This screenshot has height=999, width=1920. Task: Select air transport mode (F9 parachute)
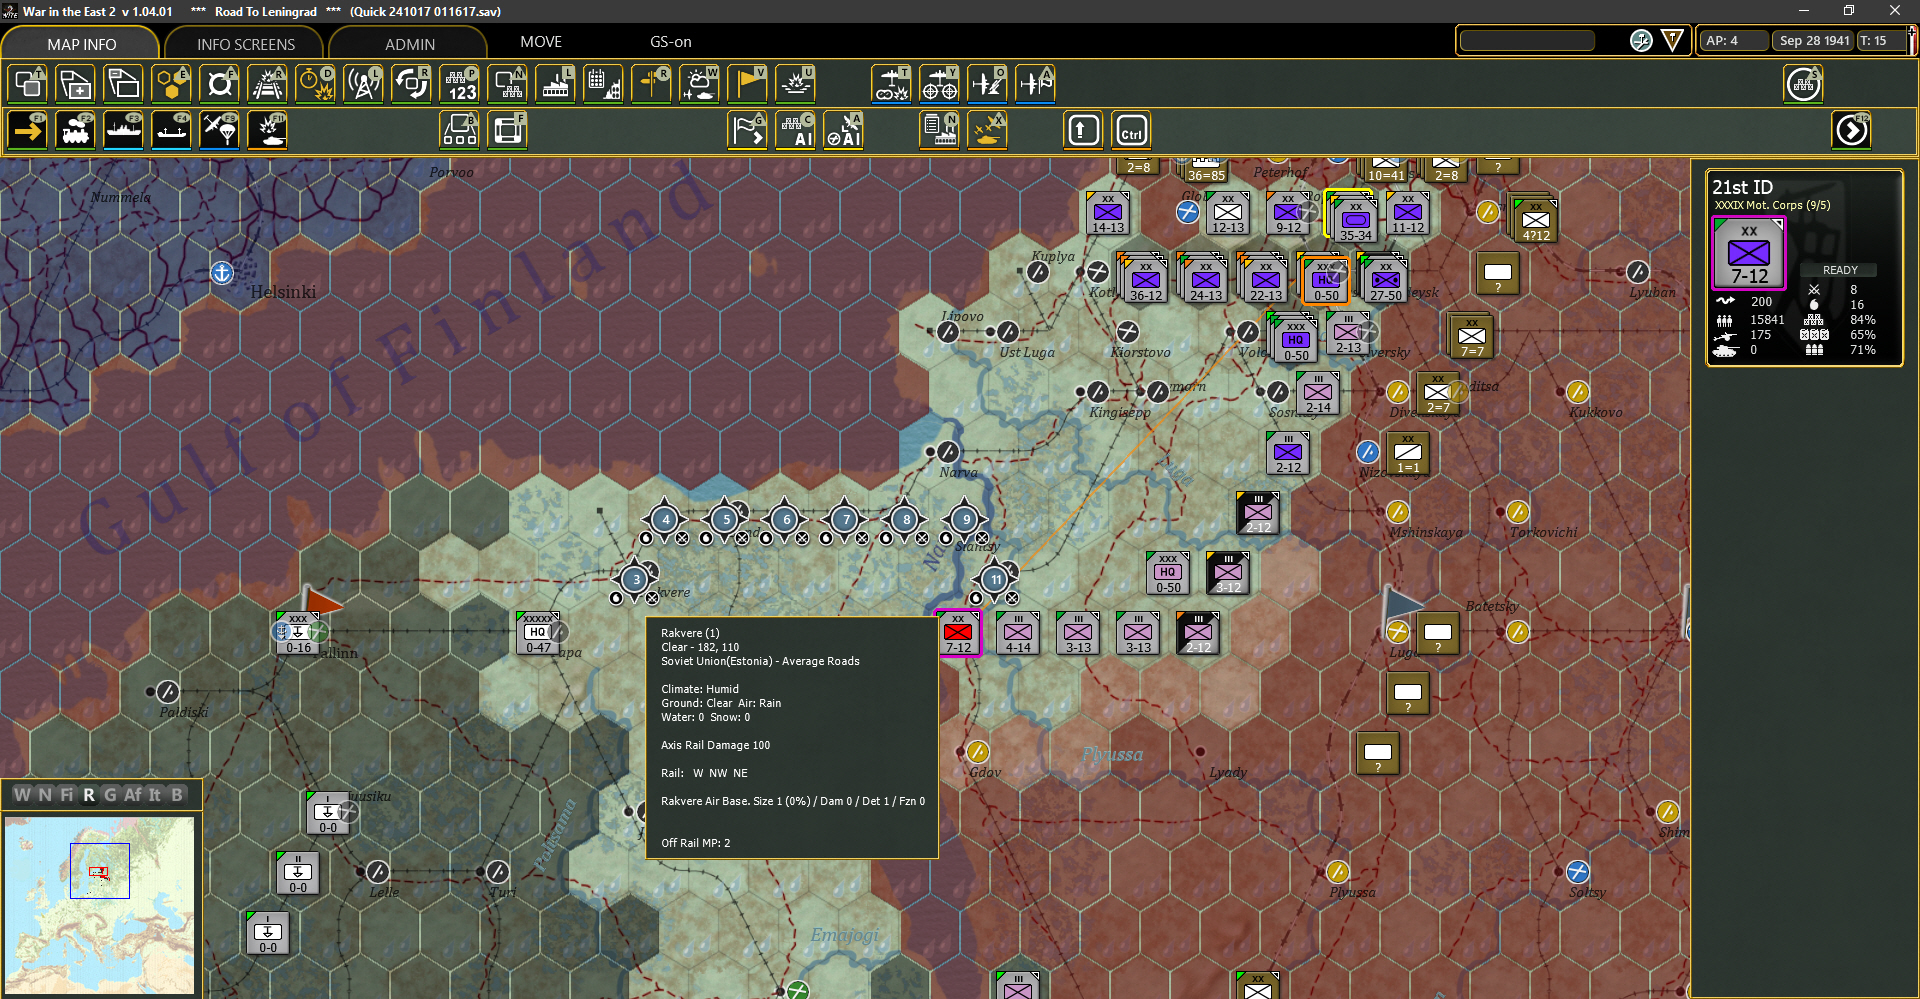click(219, 130)
